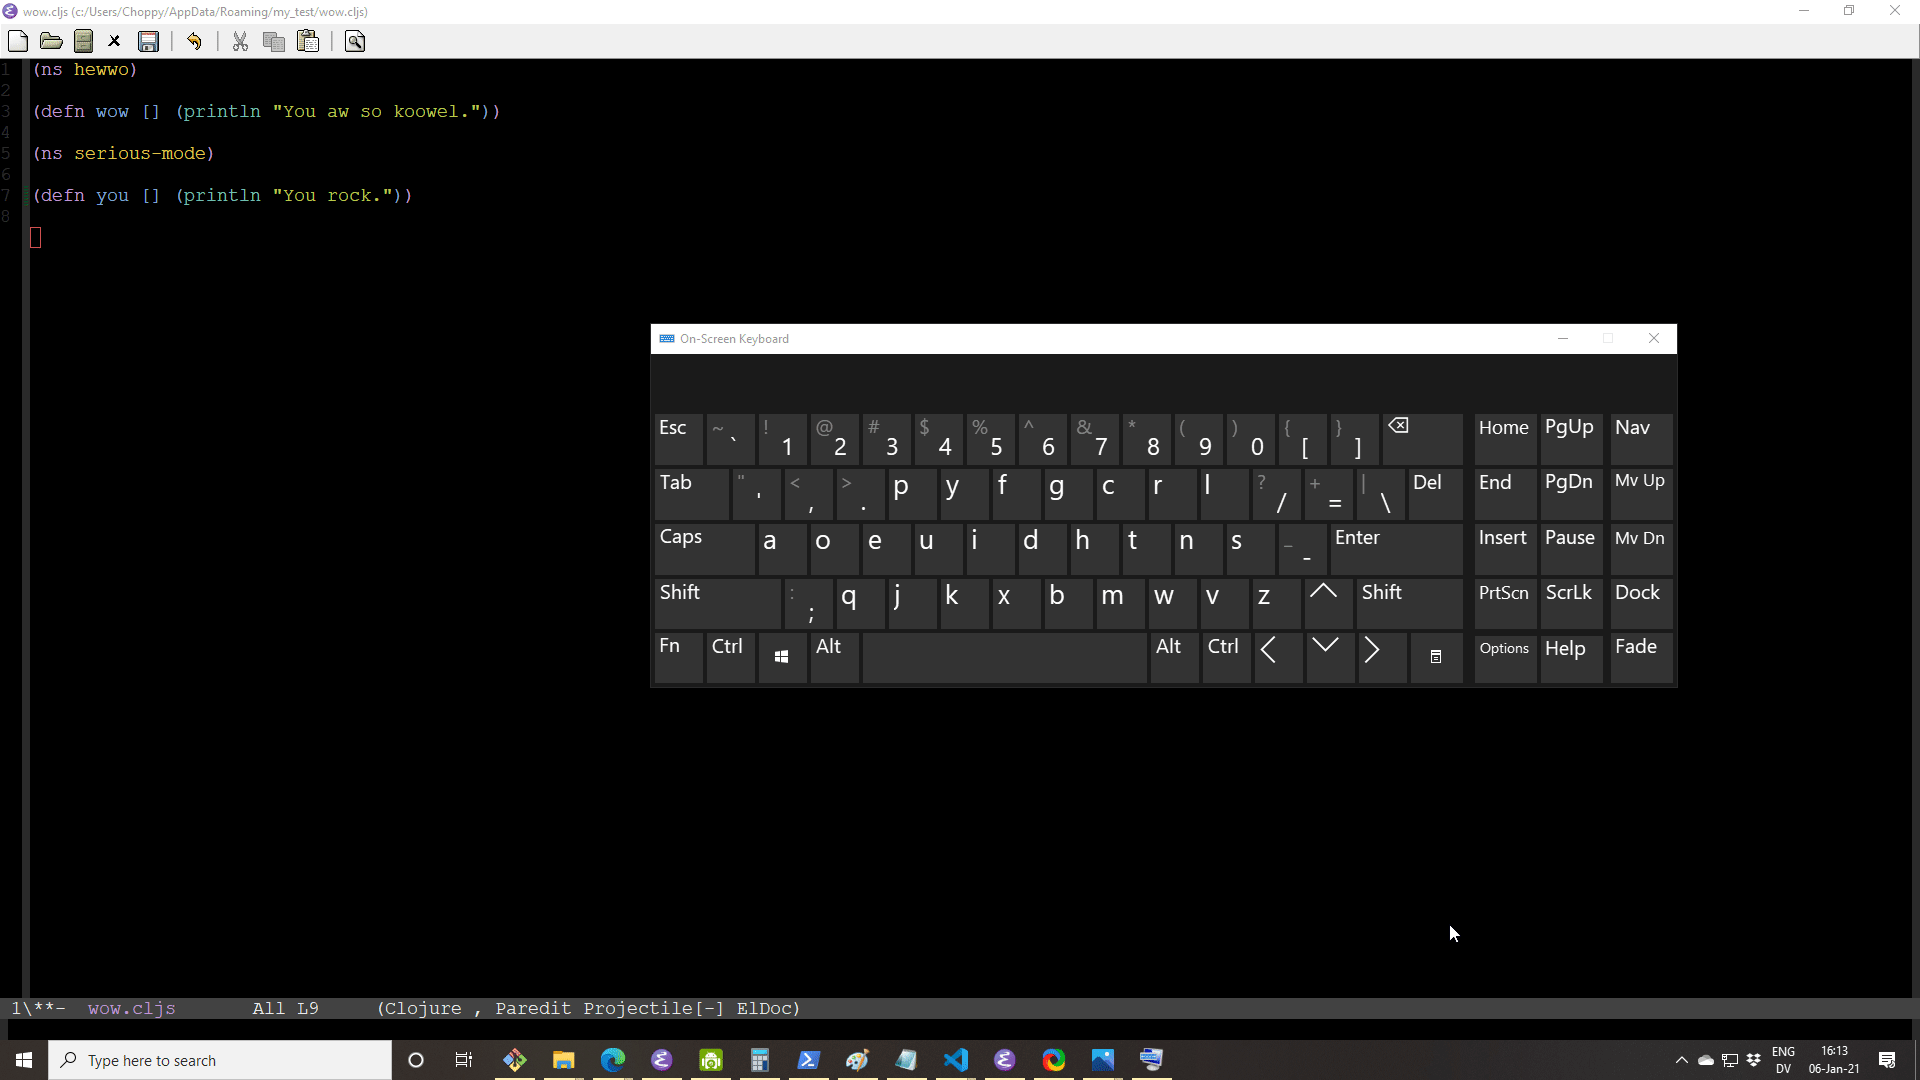Image resolution: width=1920 pixels, height=1080 pixels.
Task: Click the Search/find icon in toolbar
Action: [x=355, y=41]
